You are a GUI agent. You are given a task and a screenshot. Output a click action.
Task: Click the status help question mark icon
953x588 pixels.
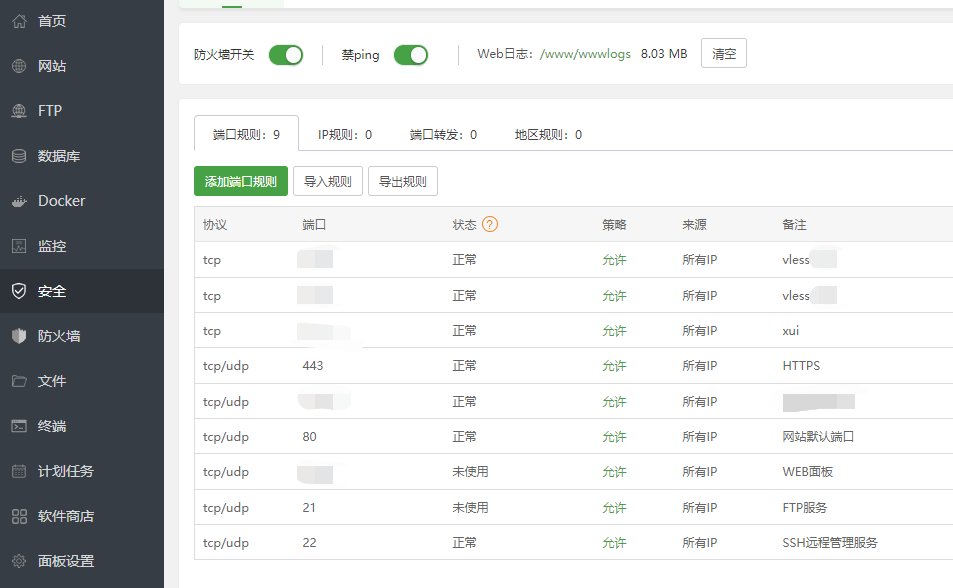[490, 224]
